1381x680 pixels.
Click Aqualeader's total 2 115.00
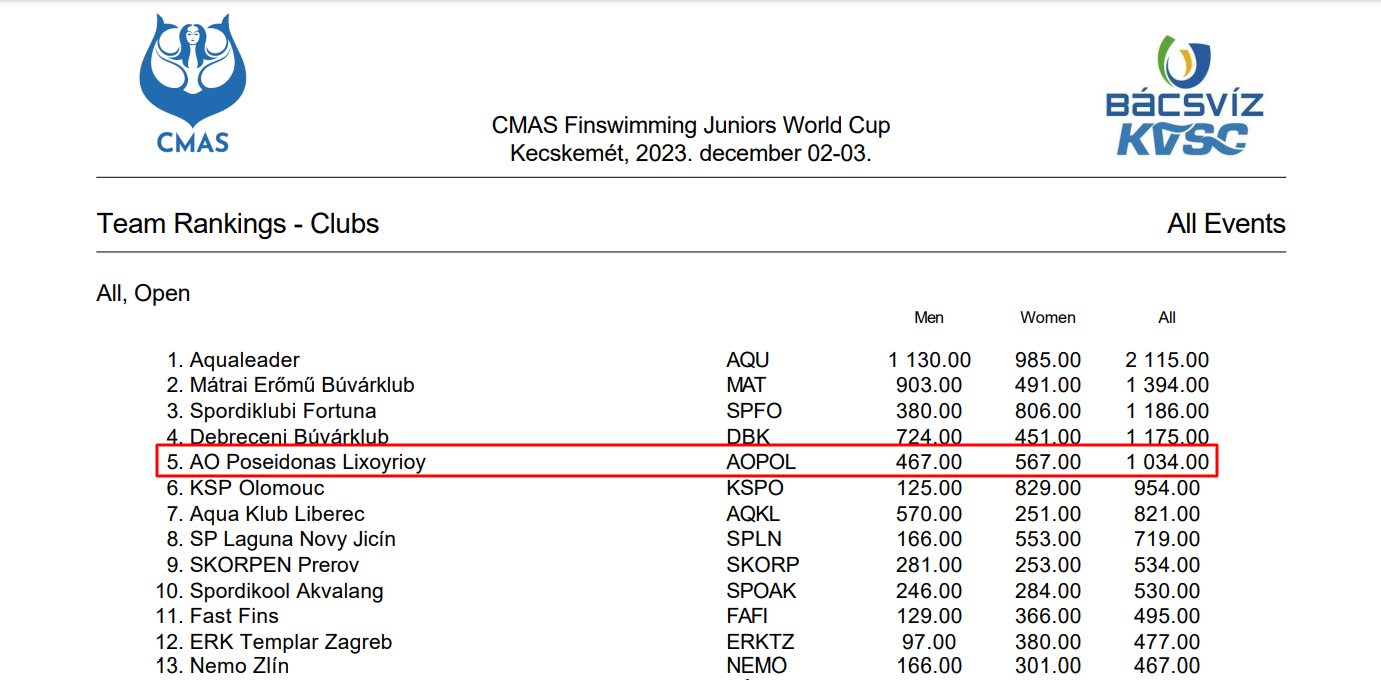pos(1167,360)
